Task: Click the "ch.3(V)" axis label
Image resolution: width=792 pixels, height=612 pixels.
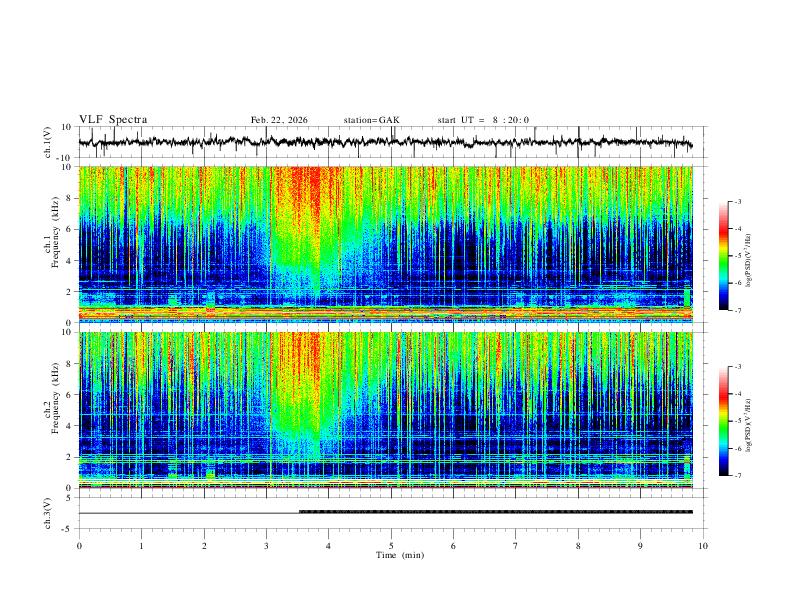Action: click(x=47, y=513)
